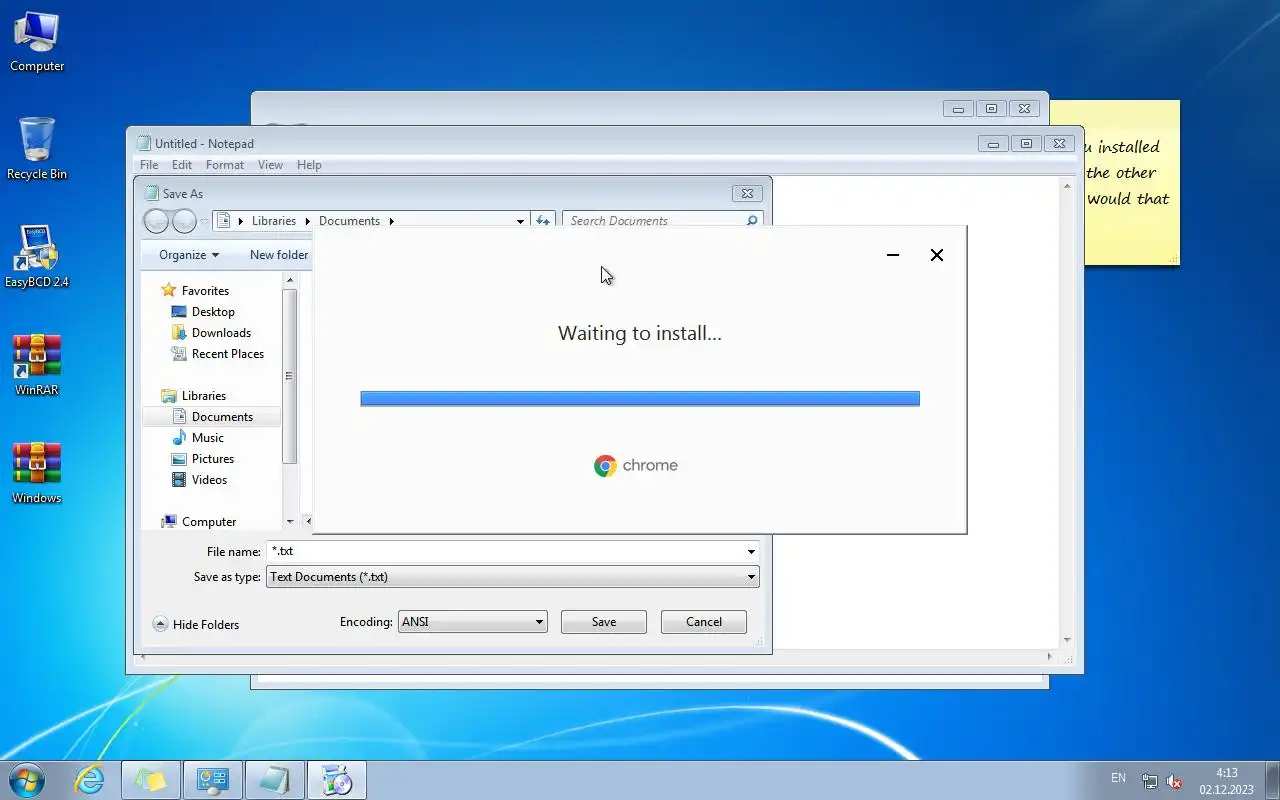1280x800 pixels.
Task: Click the EN language indicator
Action: (x=1118, y=778)
